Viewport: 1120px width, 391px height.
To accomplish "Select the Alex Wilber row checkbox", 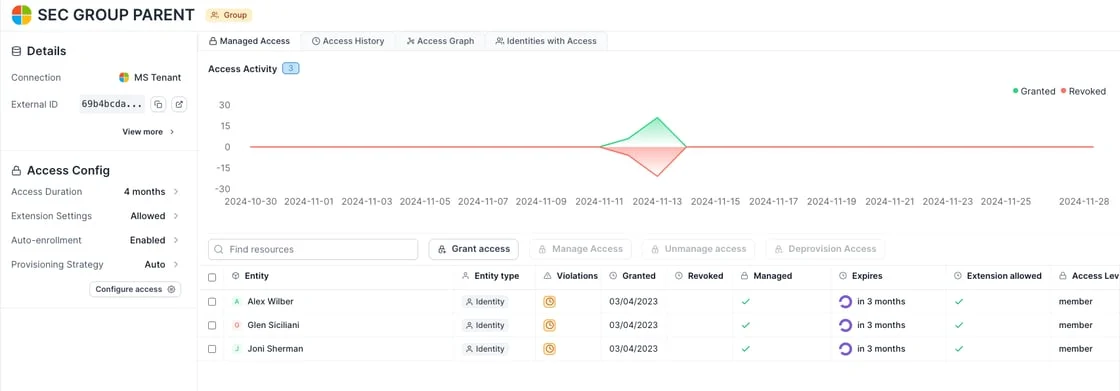I will pyautogui.click(x=211, y=302).
